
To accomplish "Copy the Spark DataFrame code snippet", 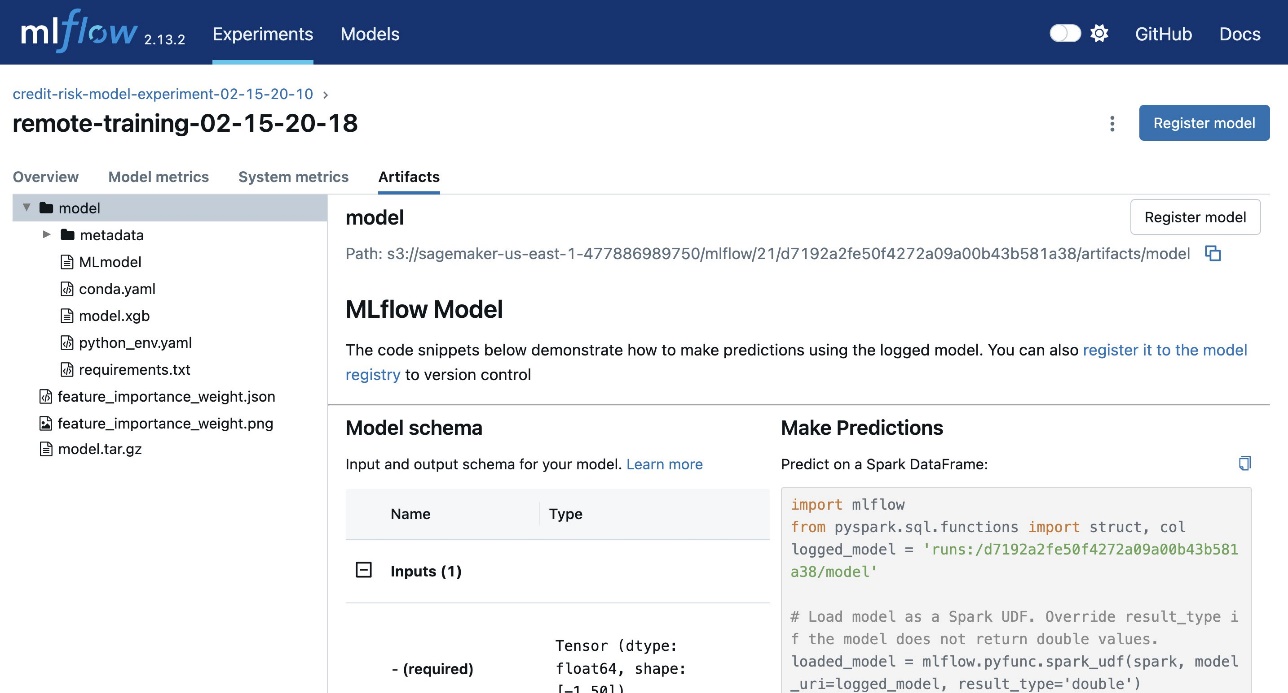I will [1245, 464].
